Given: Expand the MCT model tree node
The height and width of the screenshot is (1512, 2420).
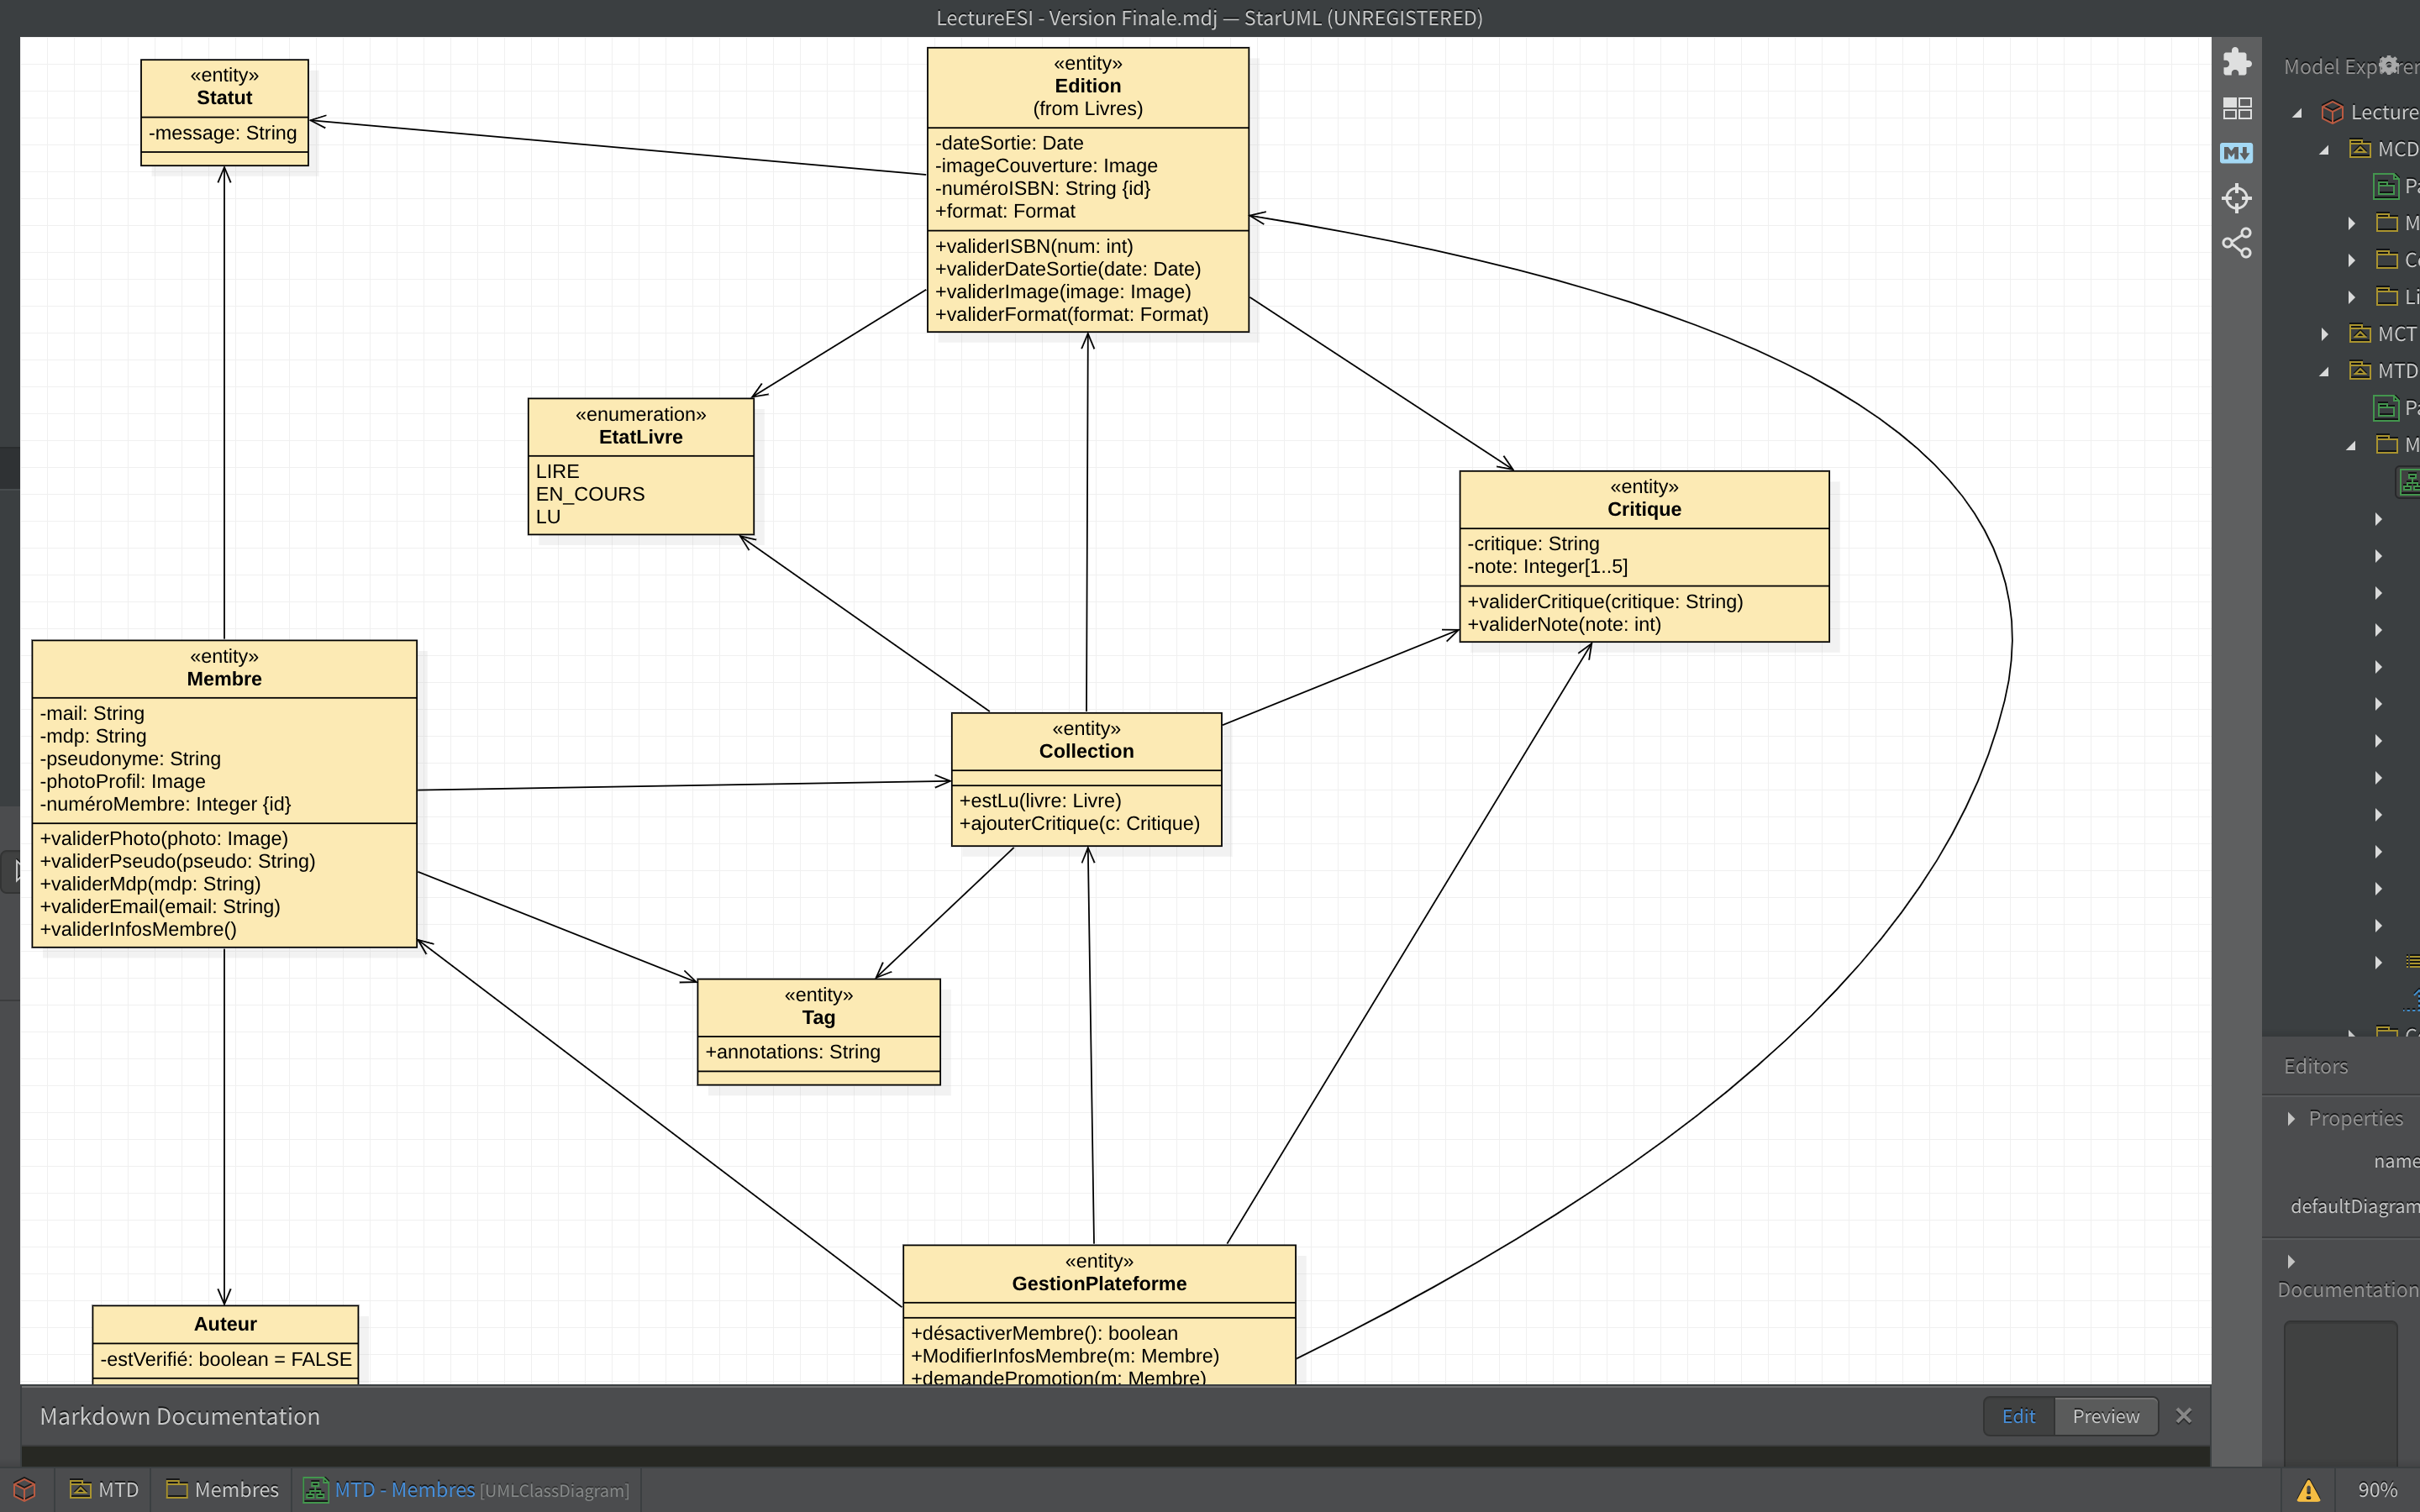Looking at the screenshot, I should tap(2325, 334).
